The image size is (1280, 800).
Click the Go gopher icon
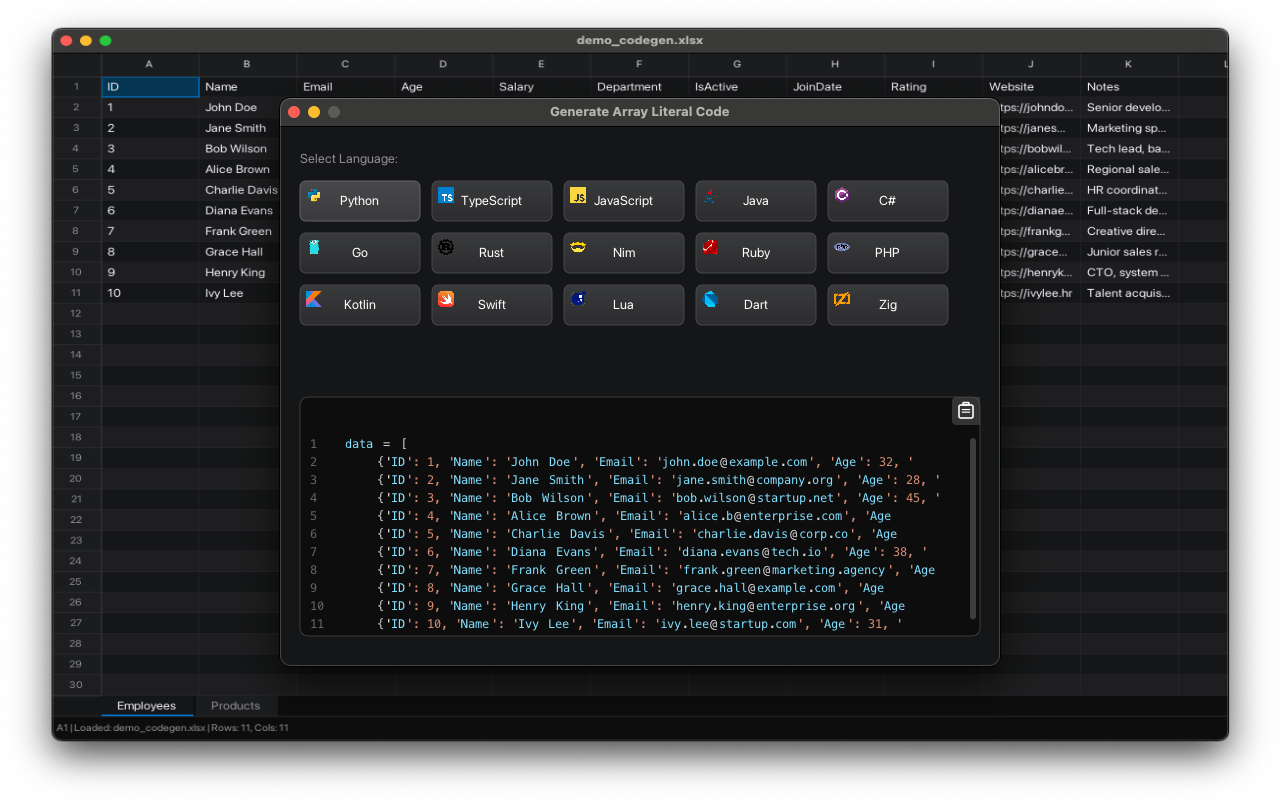point(314,247)
